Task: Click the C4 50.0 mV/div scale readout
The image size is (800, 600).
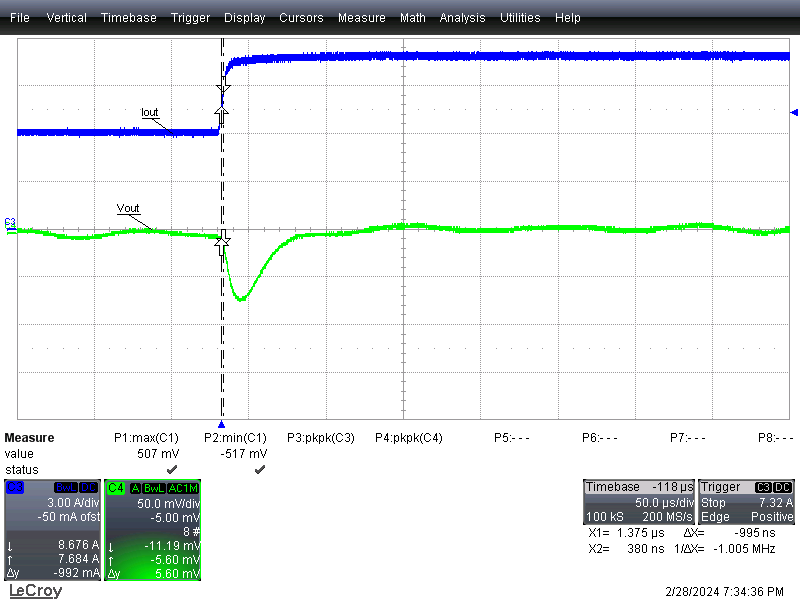Action: tap(168, 504)
